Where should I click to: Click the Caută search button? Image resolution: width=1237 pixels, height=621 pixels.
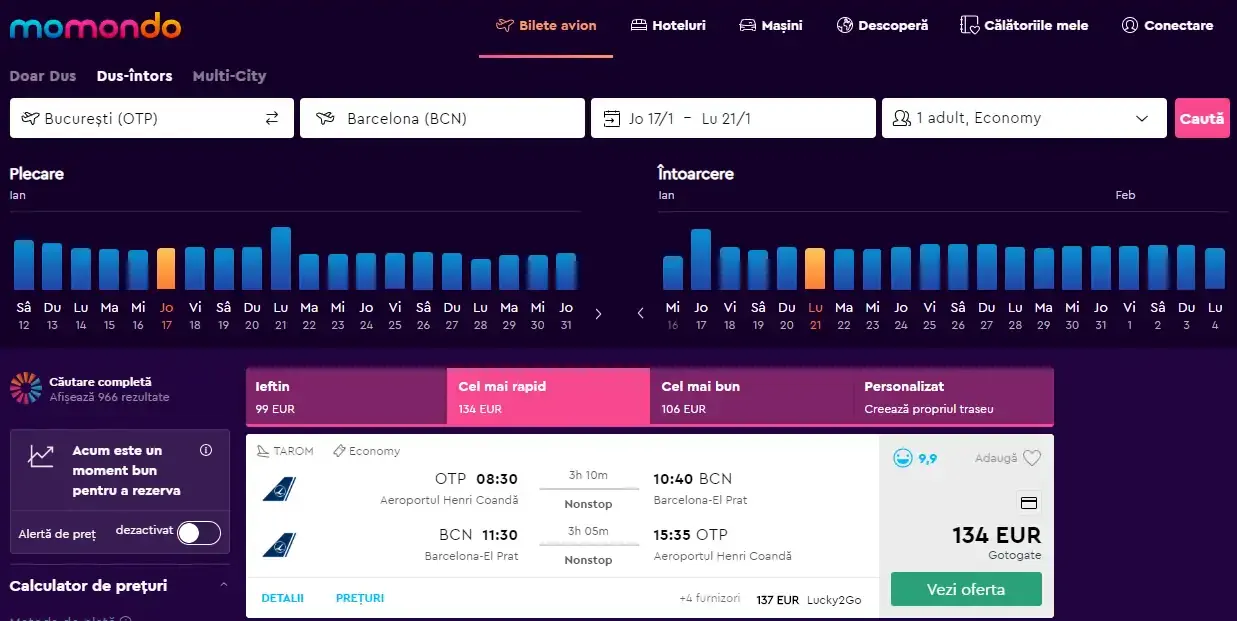(1202, 118)
